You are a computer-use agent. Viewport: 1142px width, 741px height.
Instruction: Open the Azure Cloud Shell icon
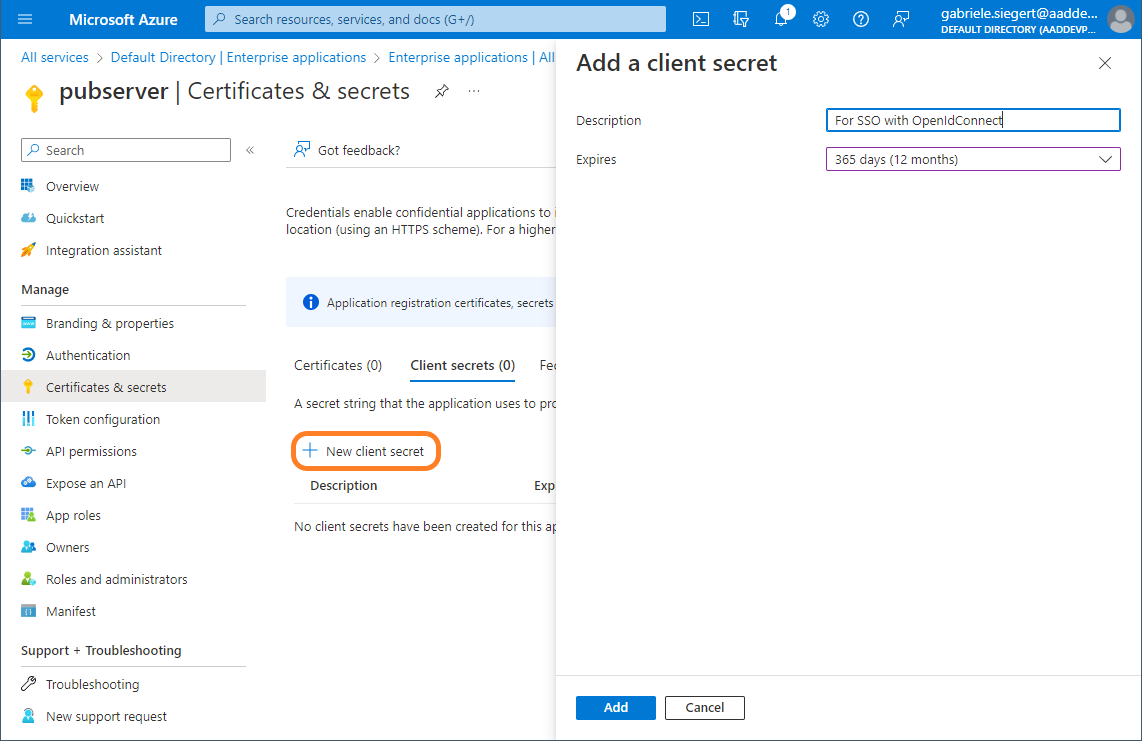[x=702, y=19]
